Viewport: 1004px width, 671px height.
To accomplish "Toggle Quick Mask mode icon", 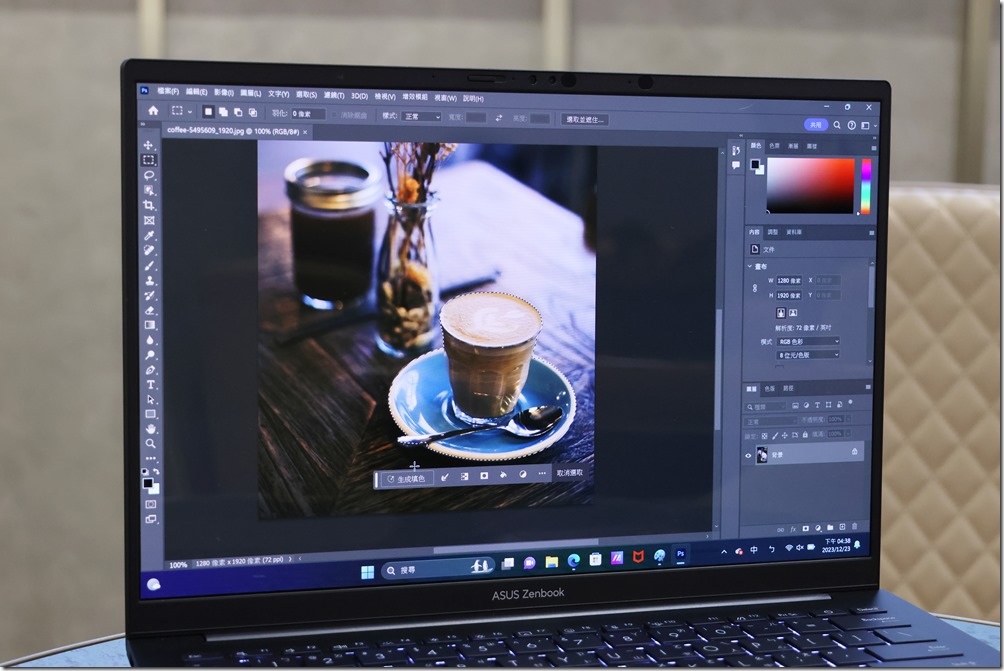I will pos(150,505).
